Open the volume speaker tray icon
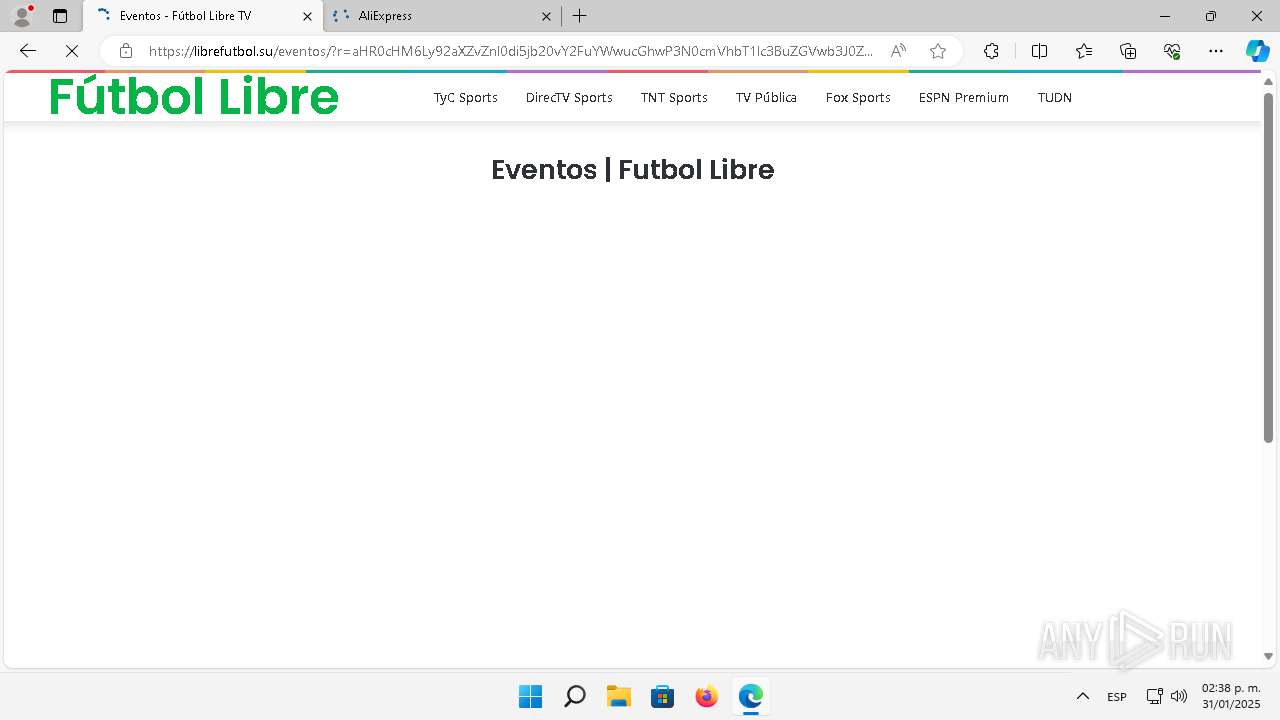Screen dimensions: 1280x720 [x=1179, y=696]
